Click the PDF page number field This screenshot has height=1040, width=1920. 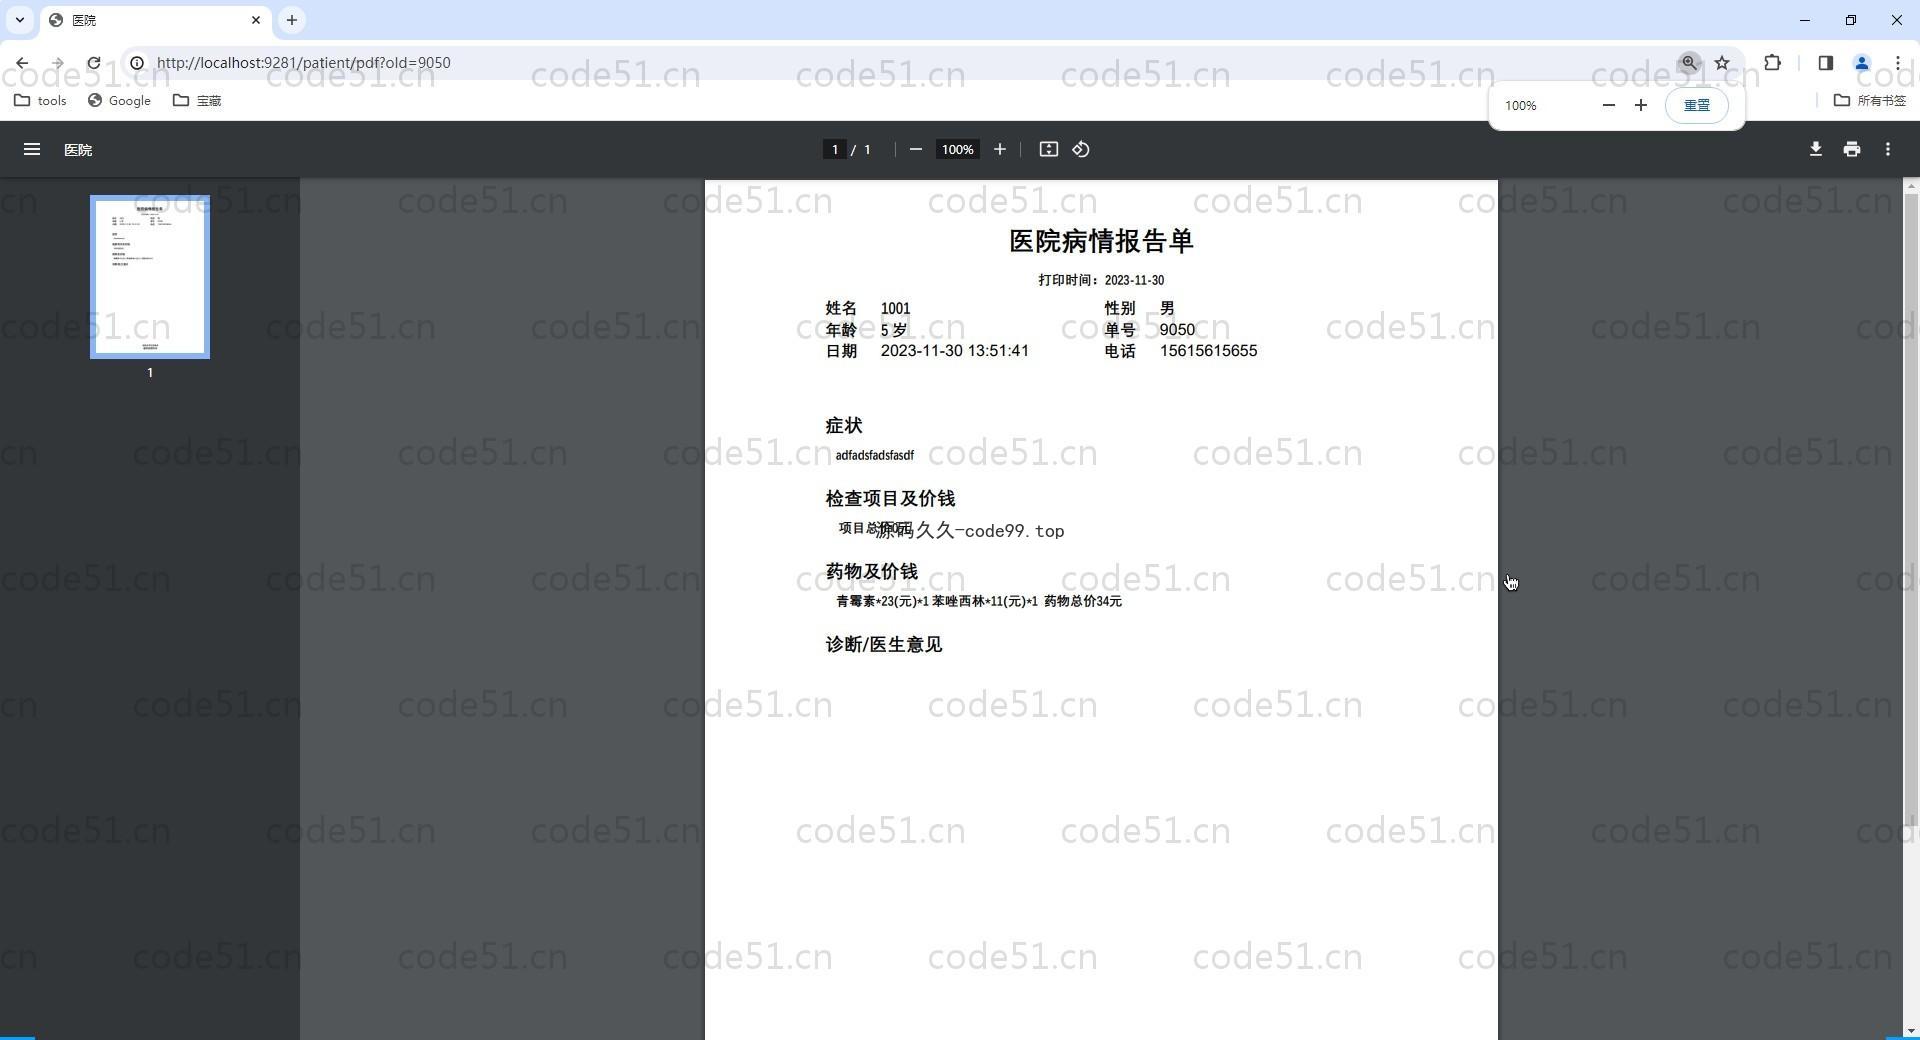(834, 149)
